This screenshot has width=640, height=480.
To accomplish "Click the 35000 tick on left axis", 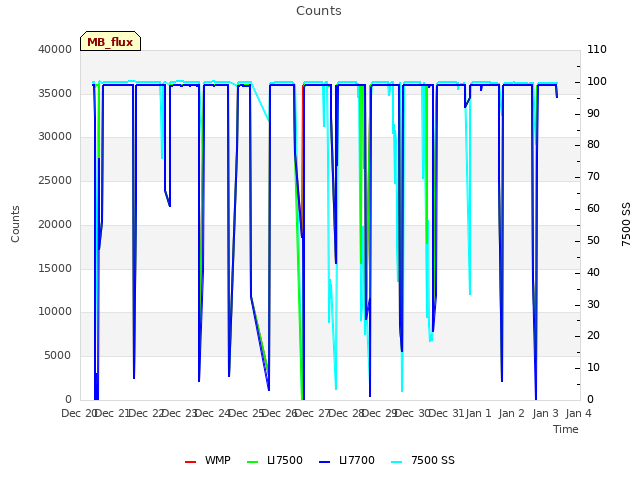I will click(55, 93).
